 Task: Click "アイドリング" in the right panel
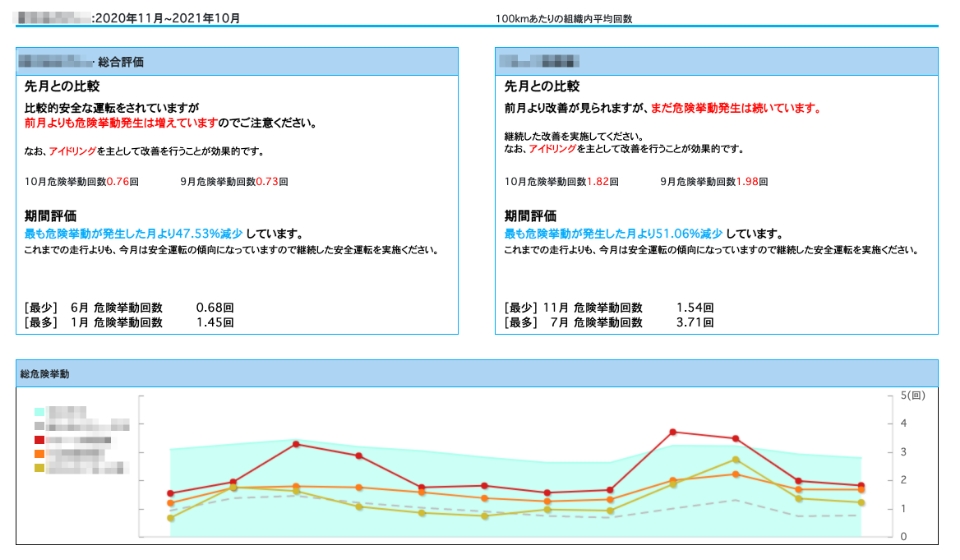pos(552,149)
